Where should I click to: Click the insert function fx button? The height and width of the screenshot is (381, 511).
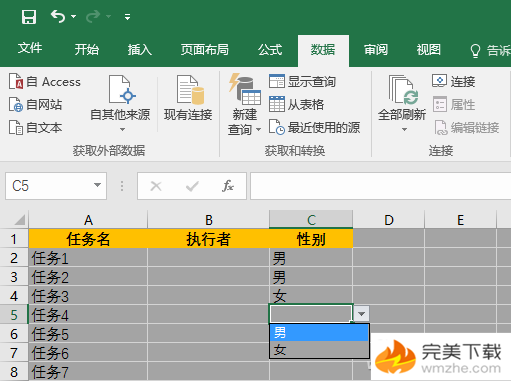point(228,186)
